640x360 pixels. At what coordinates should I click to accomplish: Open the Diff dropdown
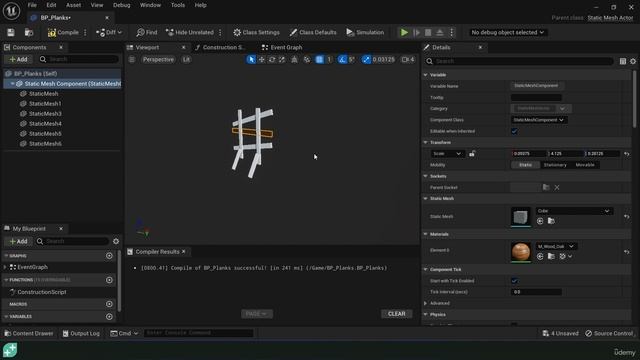[109, 33]
